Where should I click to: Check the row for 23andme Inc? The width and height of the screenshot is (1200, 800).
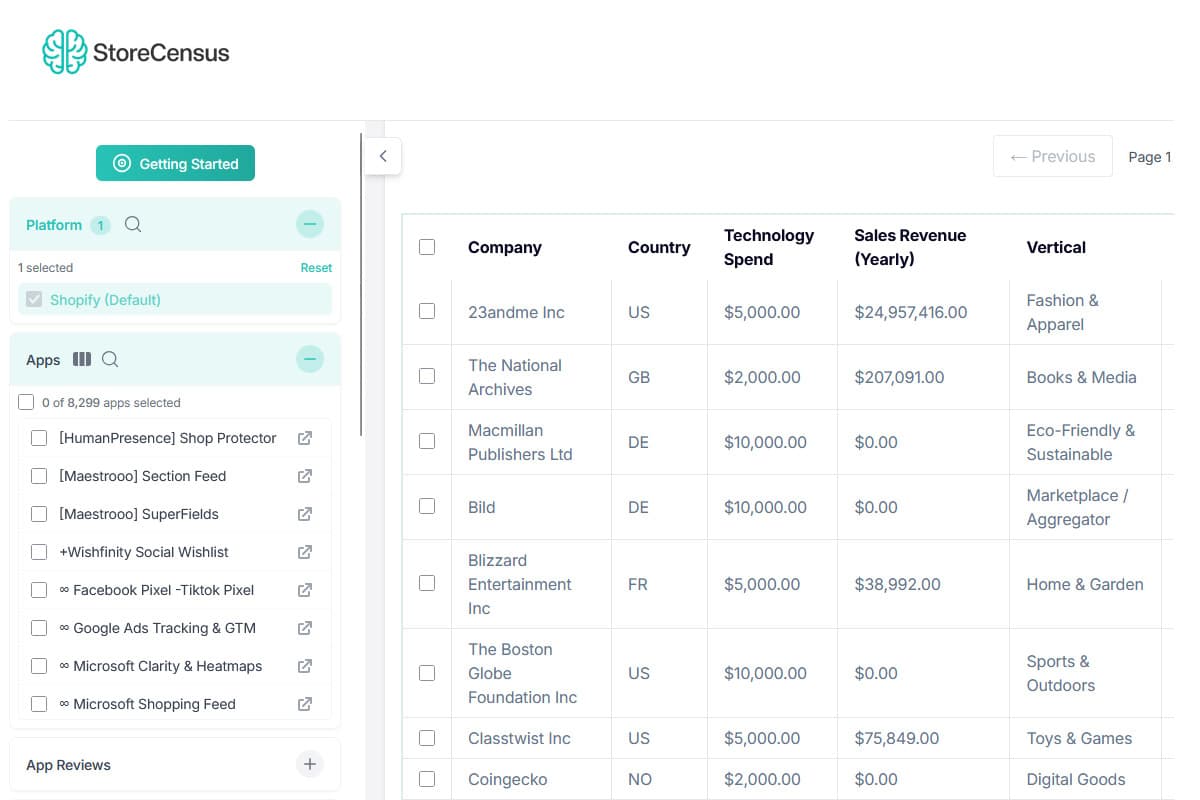[428, 312]
